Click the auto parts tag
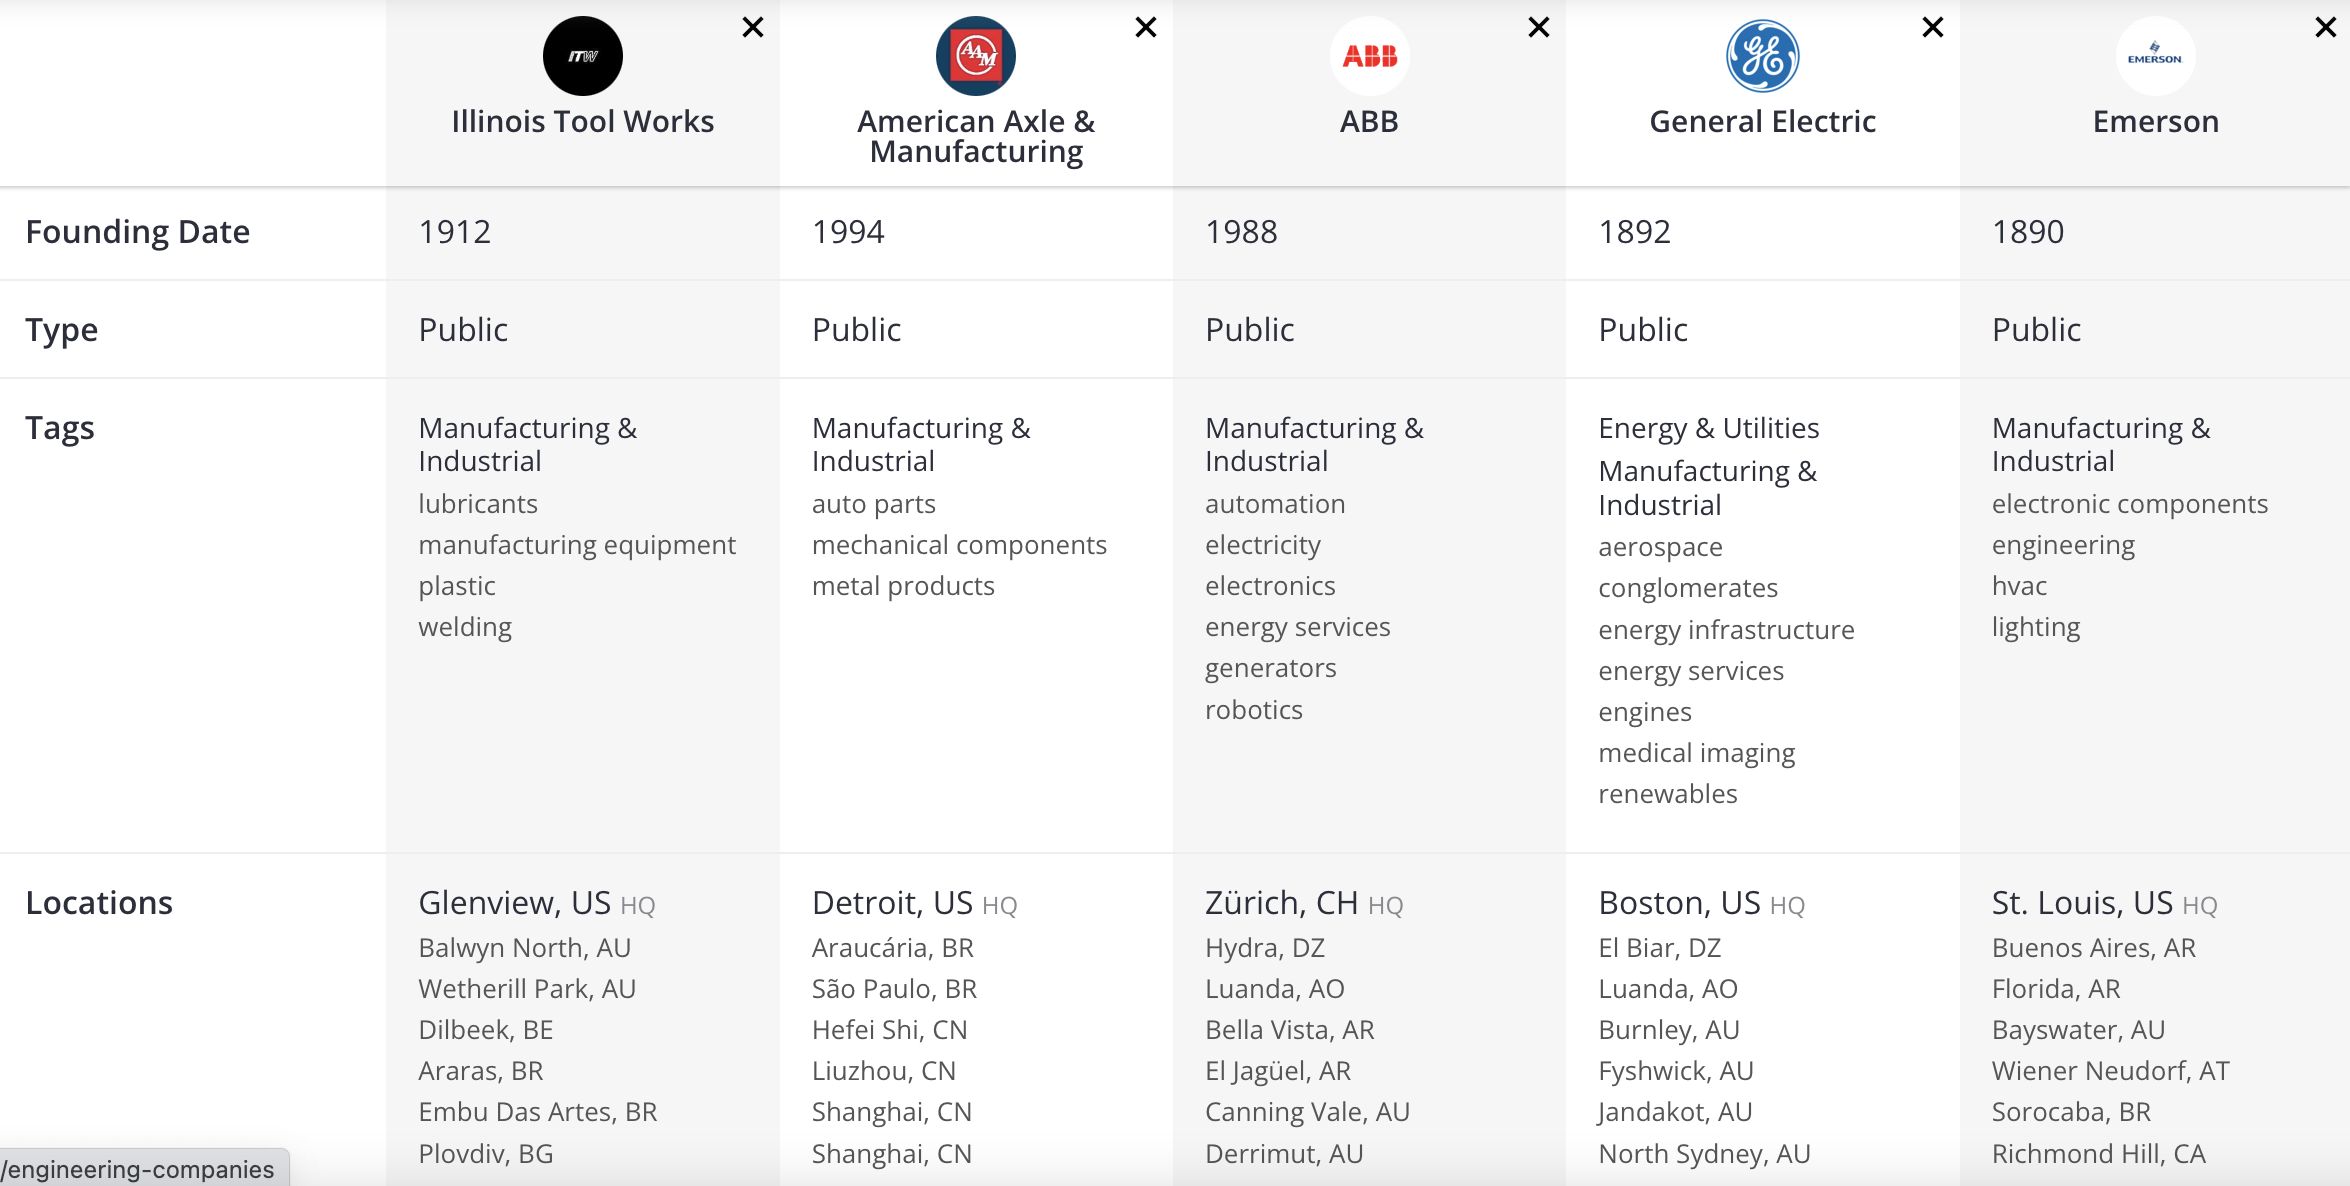 pos(873,504)
